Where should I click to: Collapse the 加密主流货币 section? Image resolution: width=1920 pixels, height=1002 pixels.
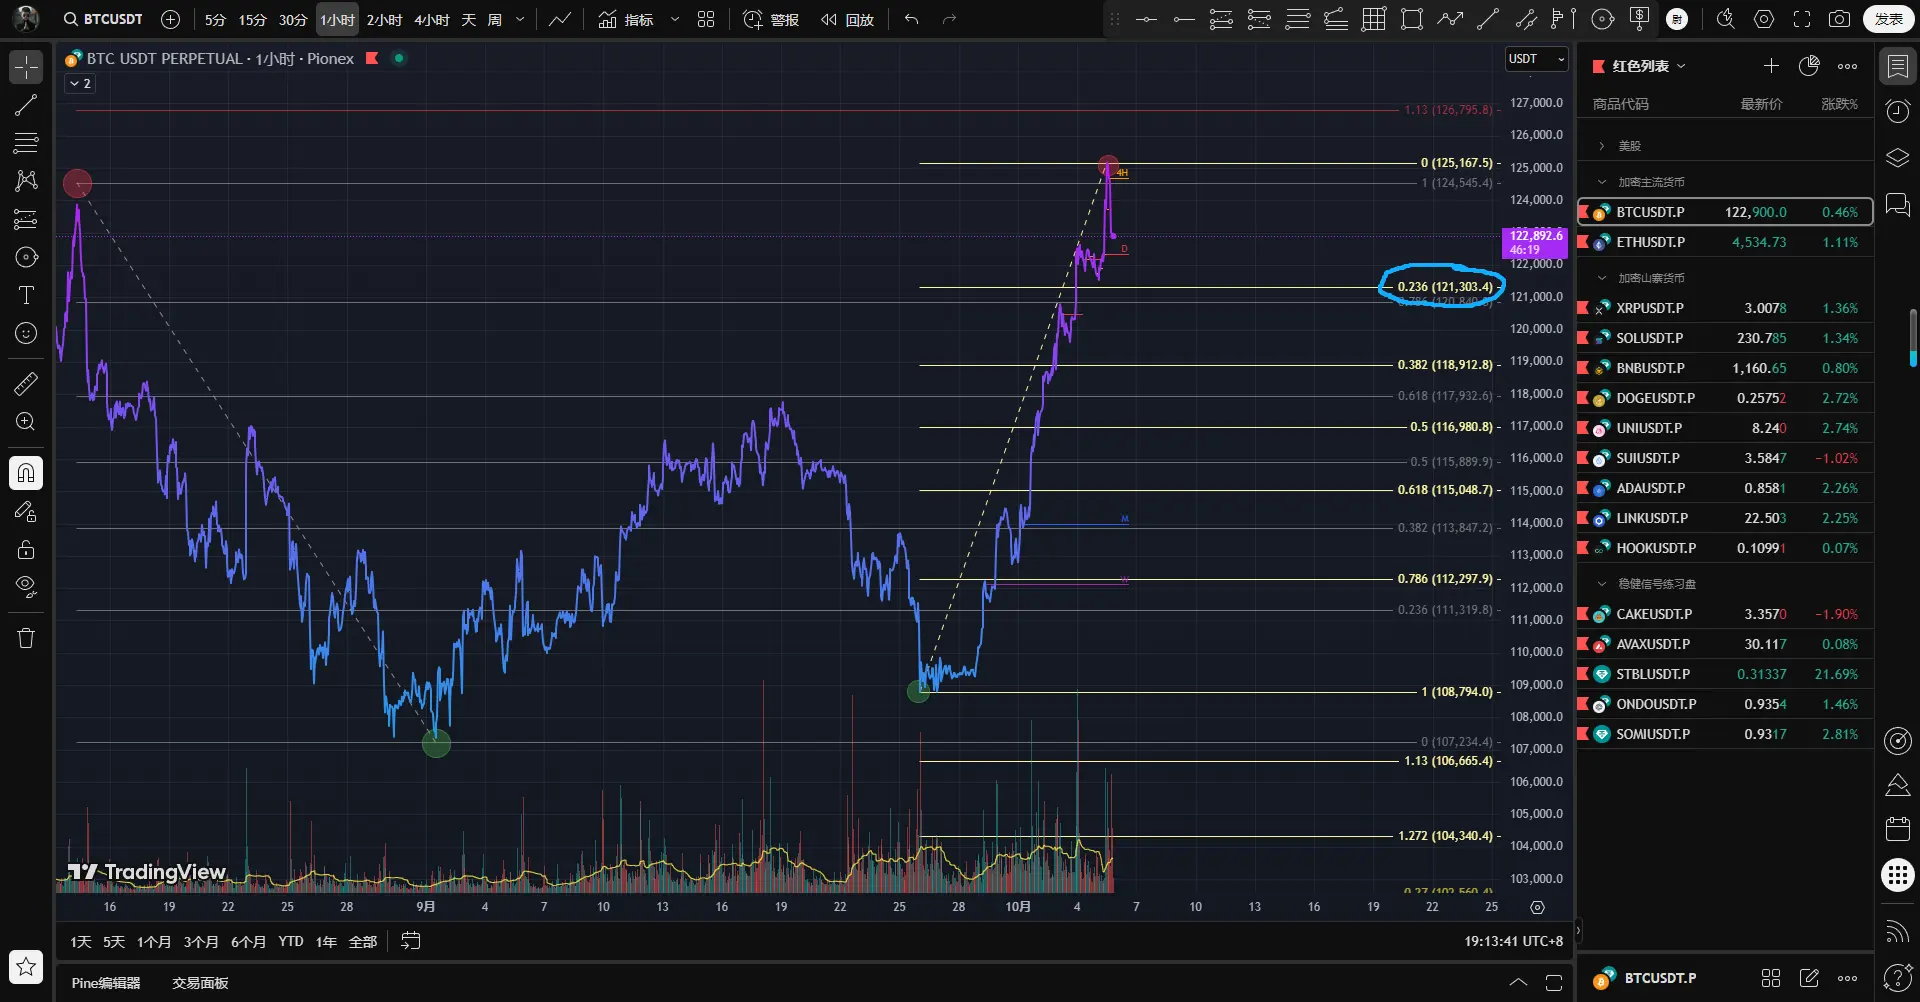[1602, 182]
